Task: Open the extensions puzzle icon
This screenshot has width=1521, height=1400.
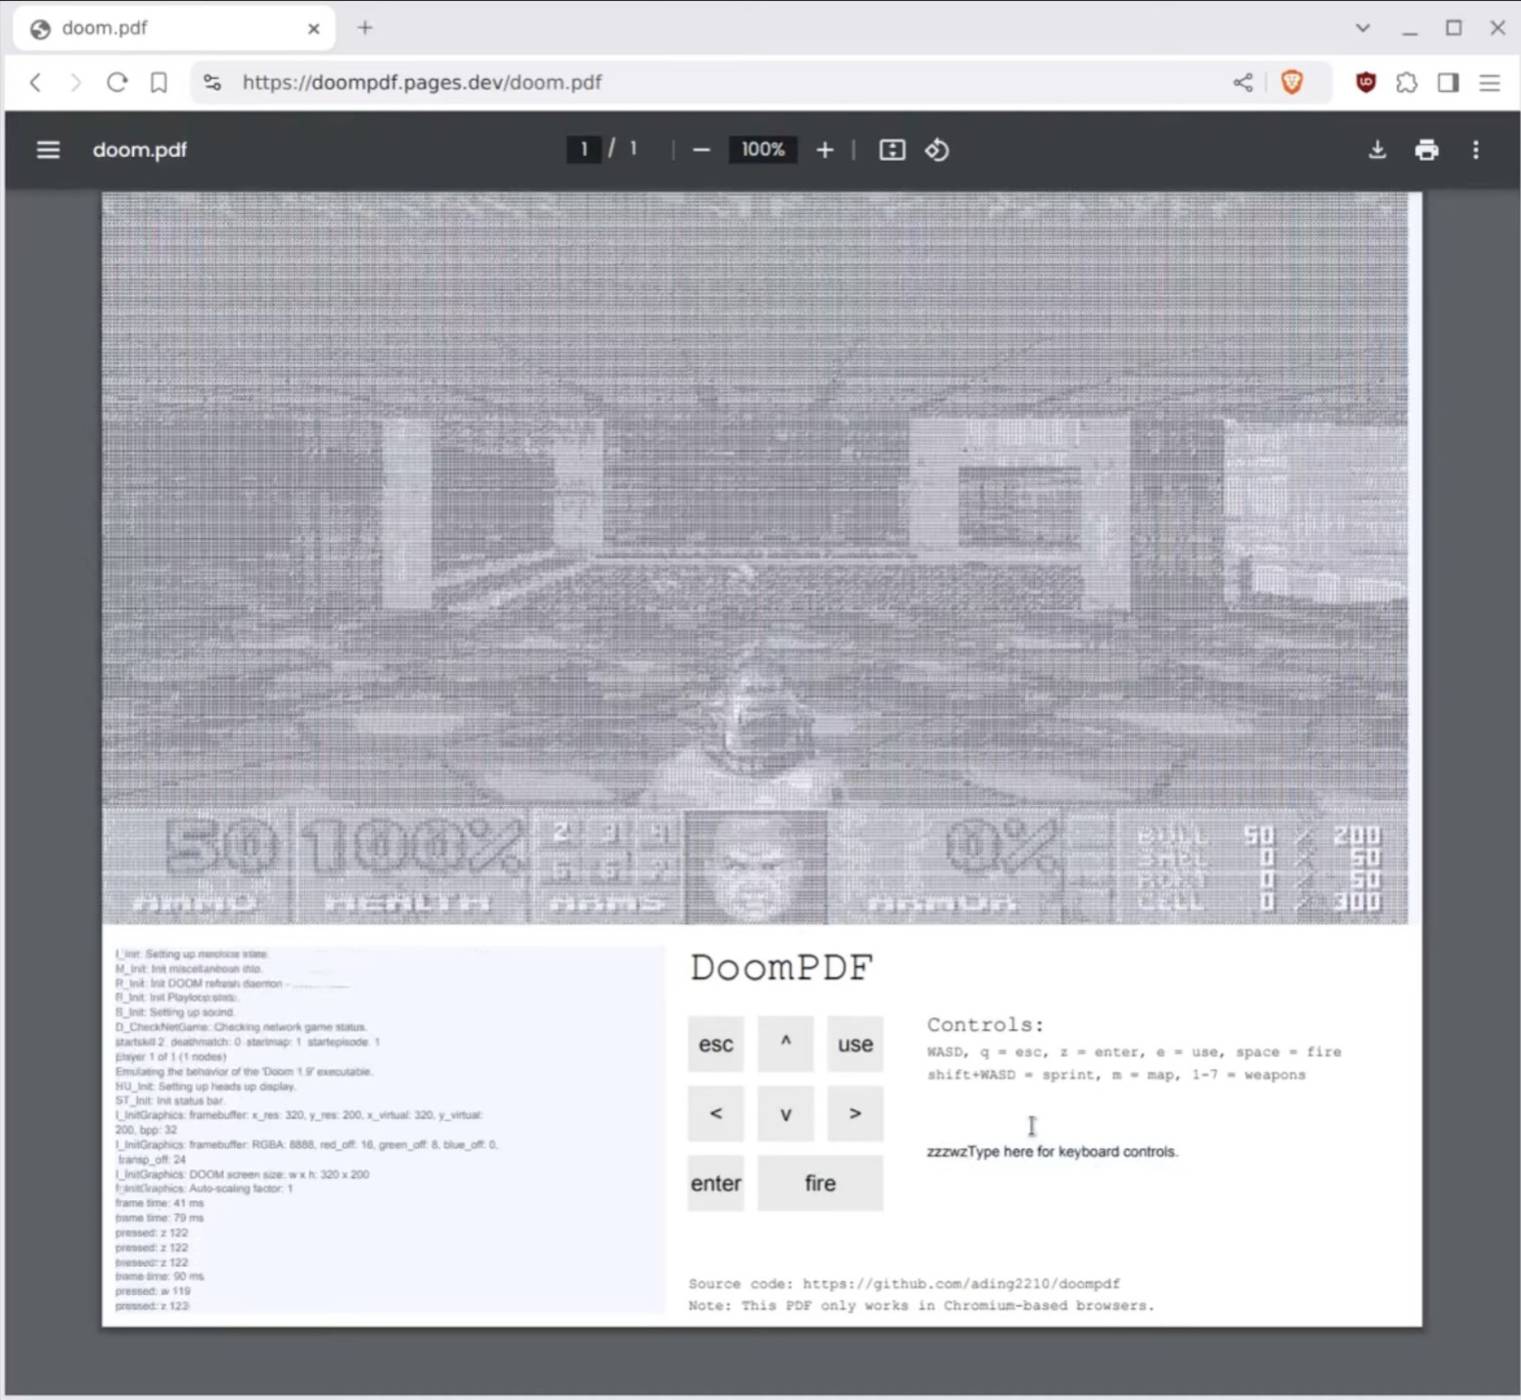Action: tap(1407, 83)
